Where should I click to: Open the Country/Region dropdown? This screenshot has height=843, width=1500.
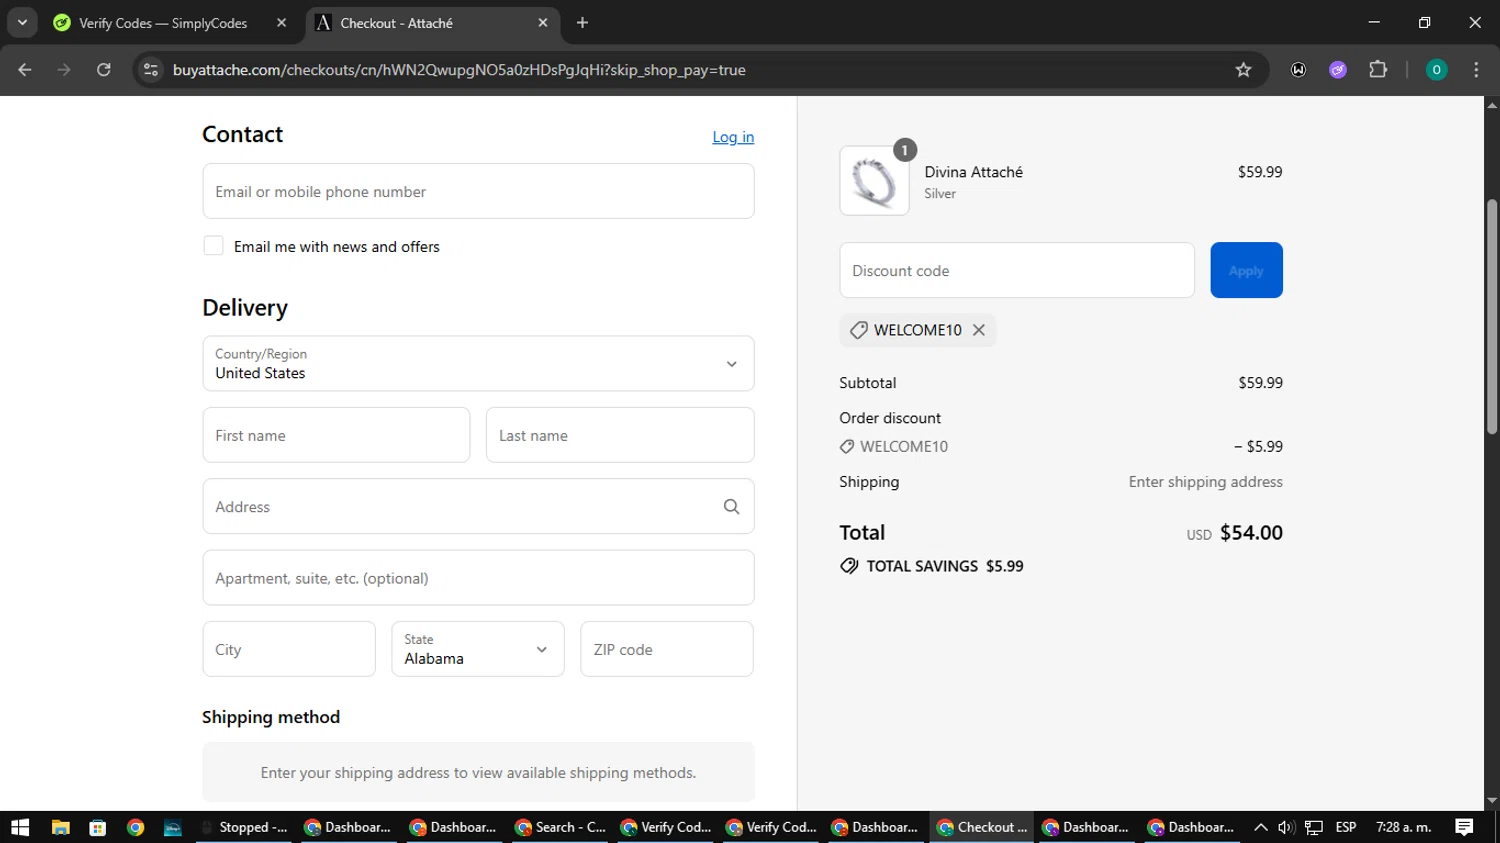click(x=478, y=364)
